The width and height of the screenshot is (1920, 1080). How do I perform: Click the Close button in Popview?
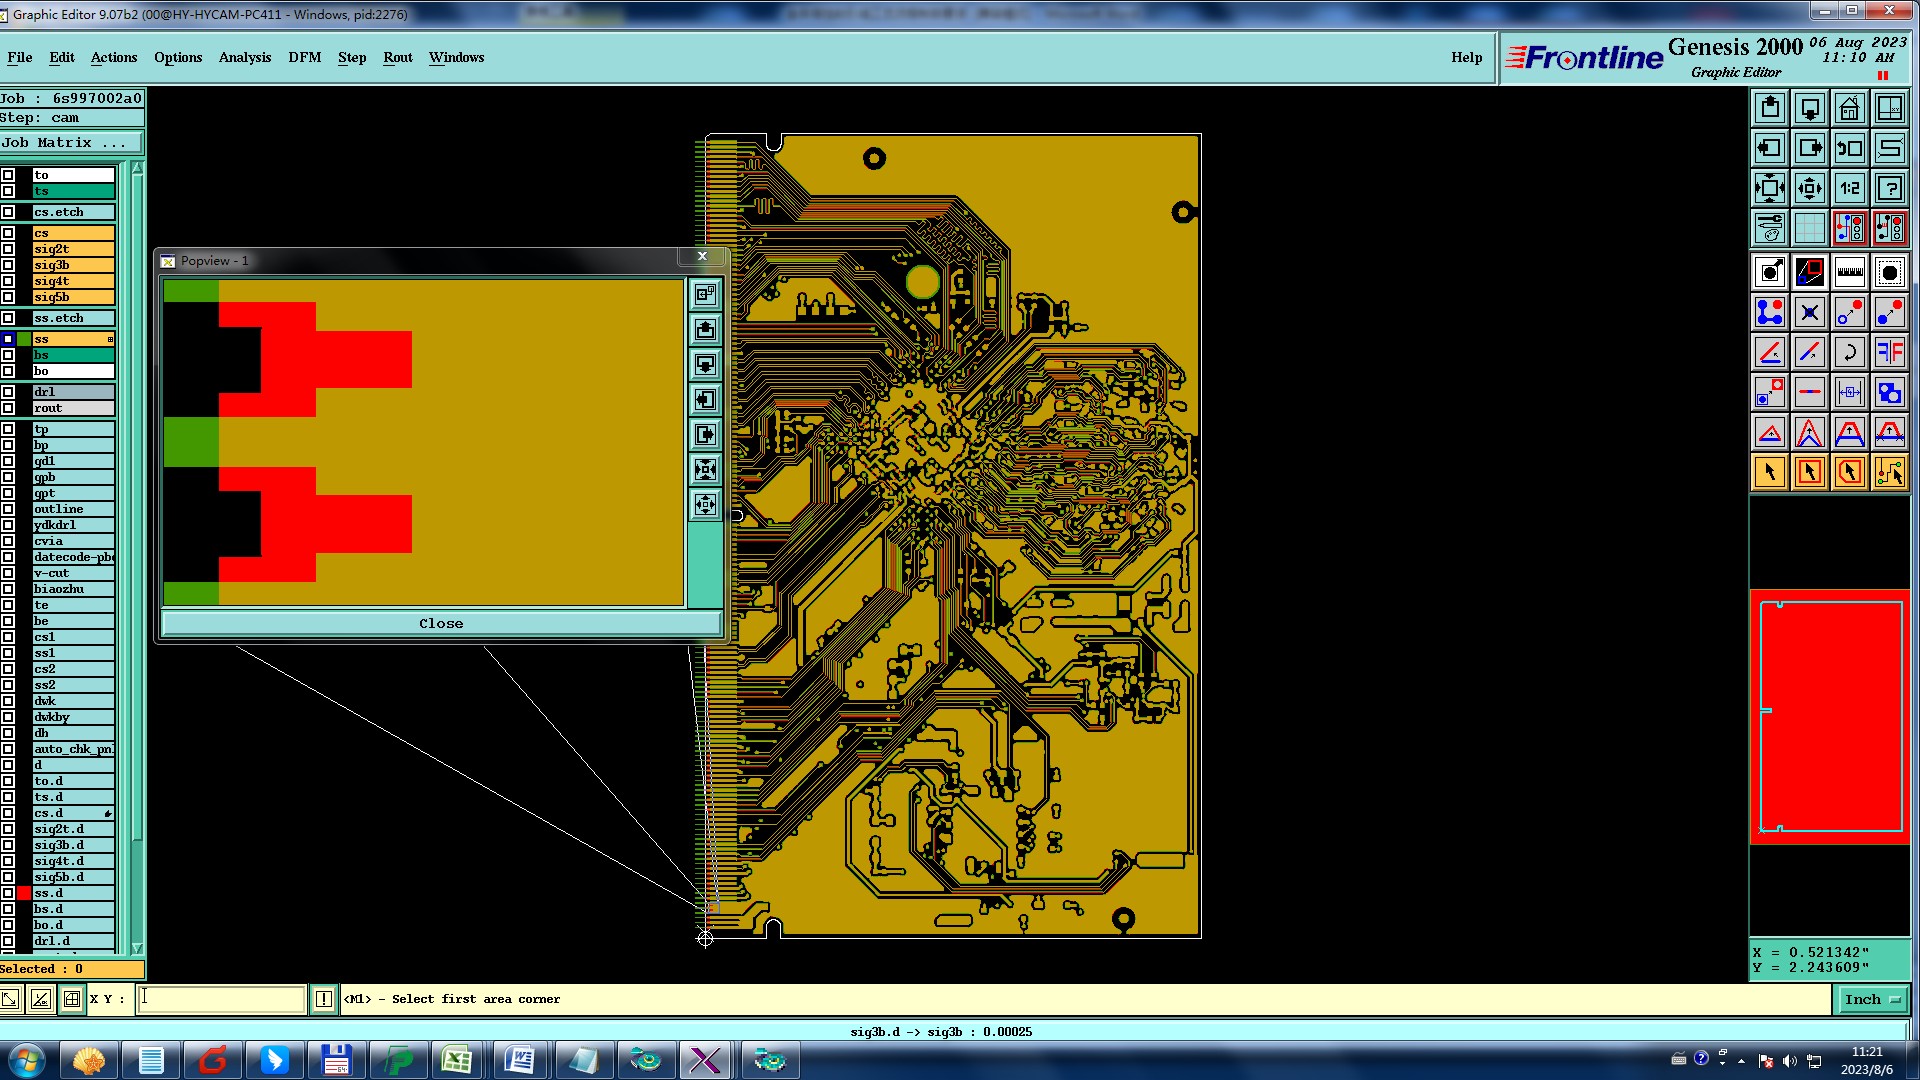(x=441, y=623)
